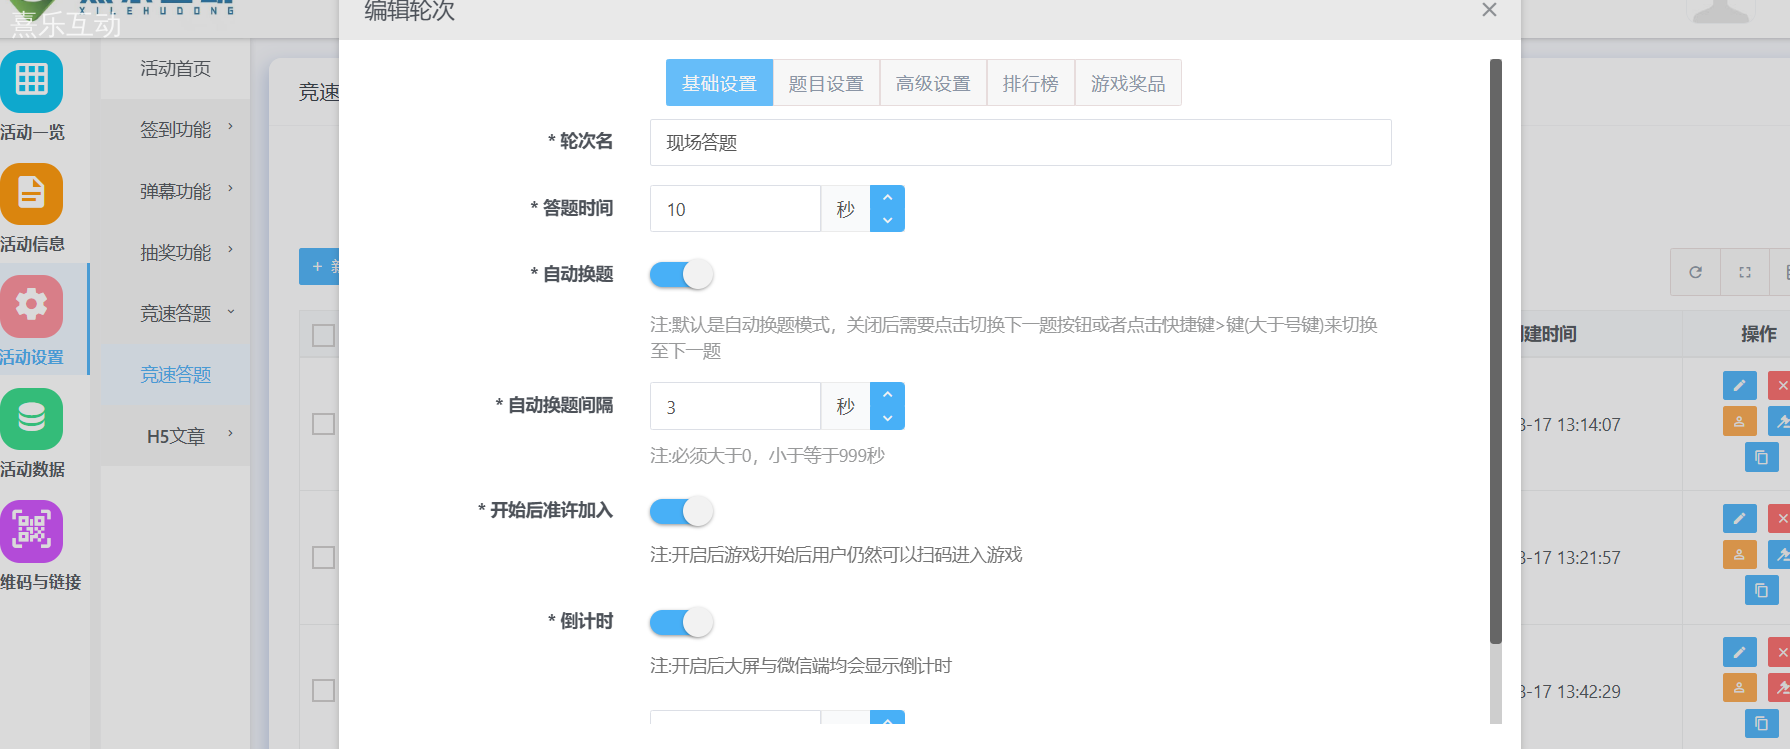Decrease 答题时间 with the down arrow
The width and height of the screenshot is (1790, 749).
click(x=887, y=220)
